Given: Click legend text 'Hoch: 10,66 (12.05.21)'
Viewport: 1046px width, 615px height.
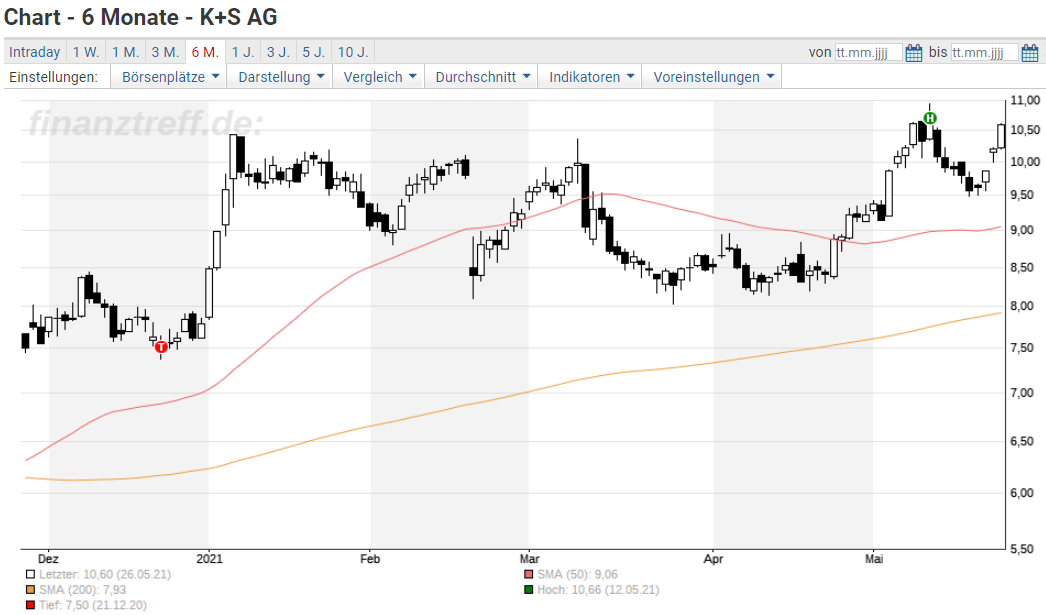Looking at the screenshot, I should coord(598,590).
